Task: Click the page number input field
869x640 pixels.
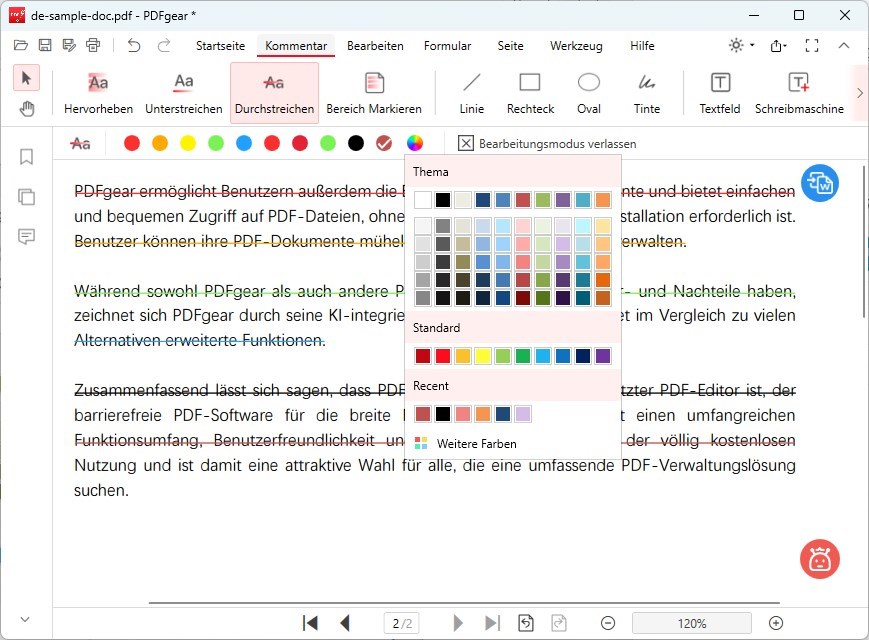Action: [x=402, y=623]
